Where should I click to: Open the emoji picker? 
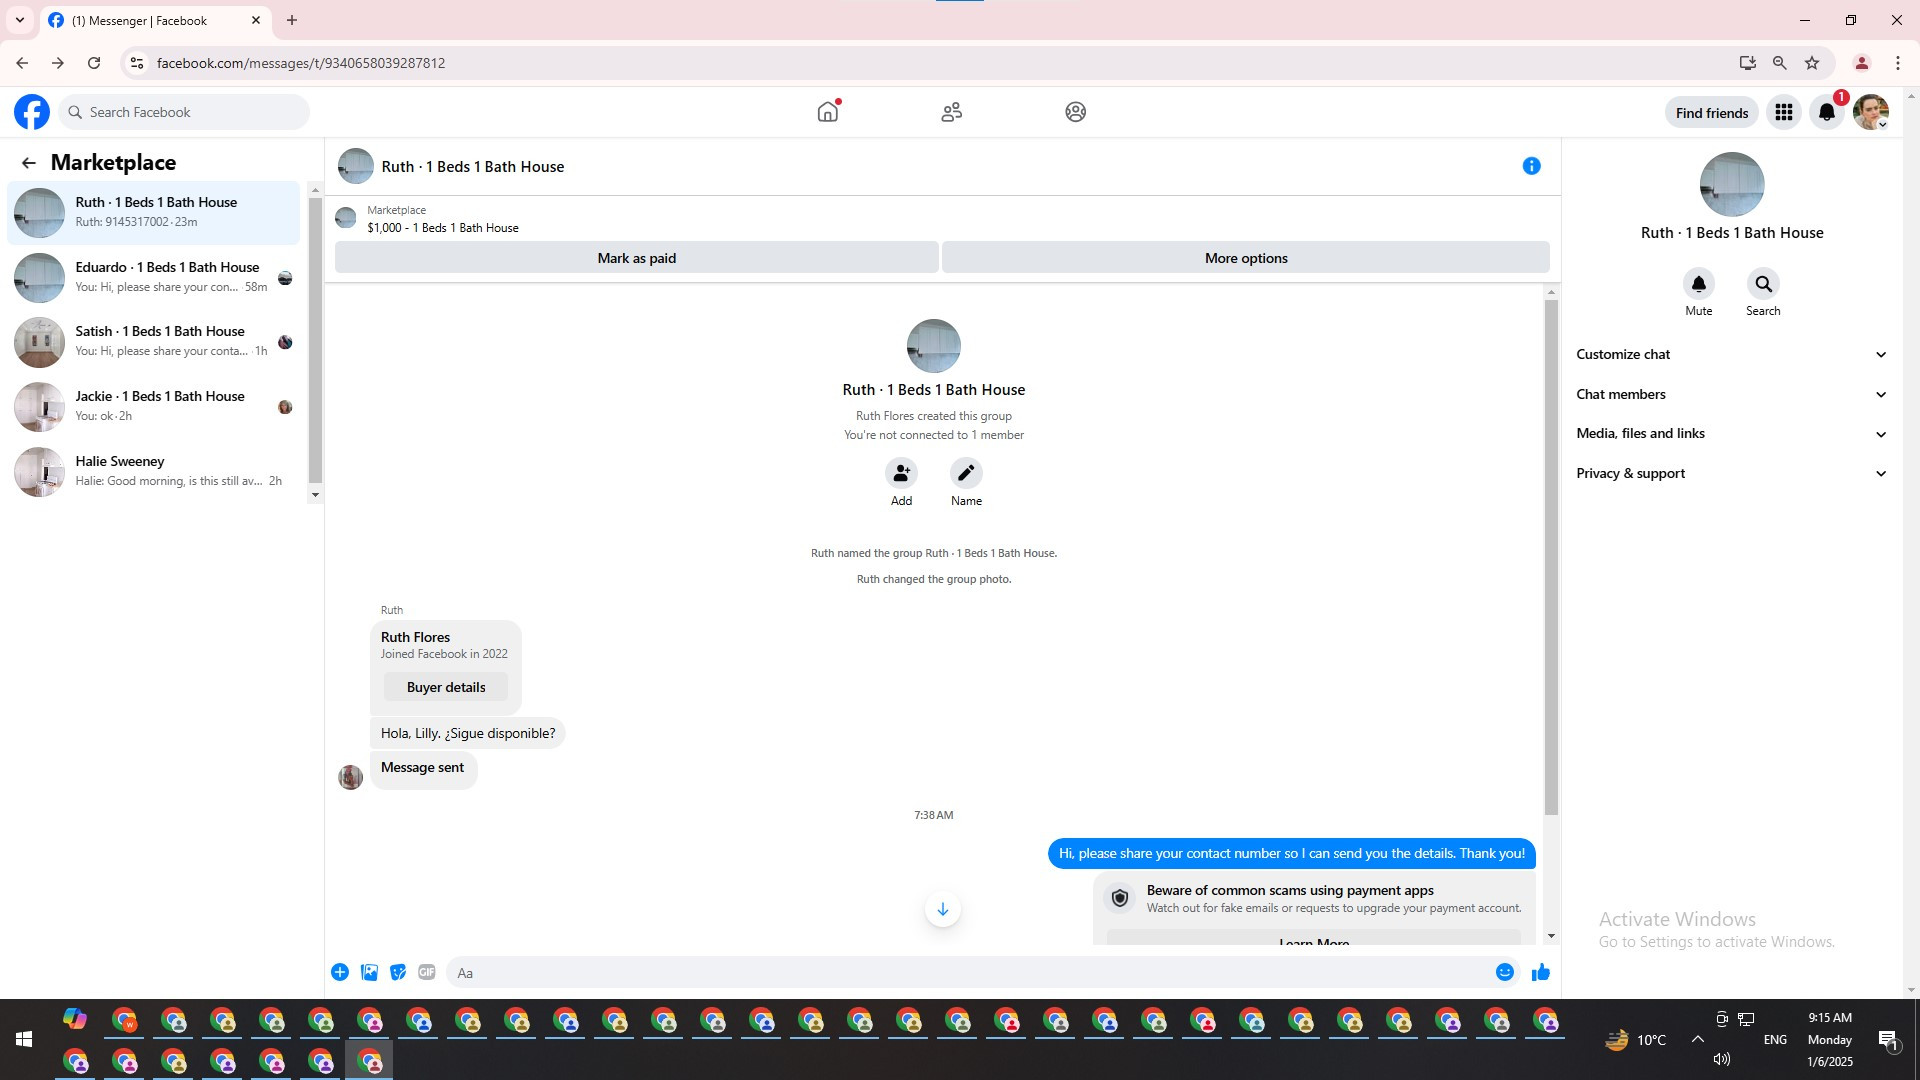(x=1504, y=972)
